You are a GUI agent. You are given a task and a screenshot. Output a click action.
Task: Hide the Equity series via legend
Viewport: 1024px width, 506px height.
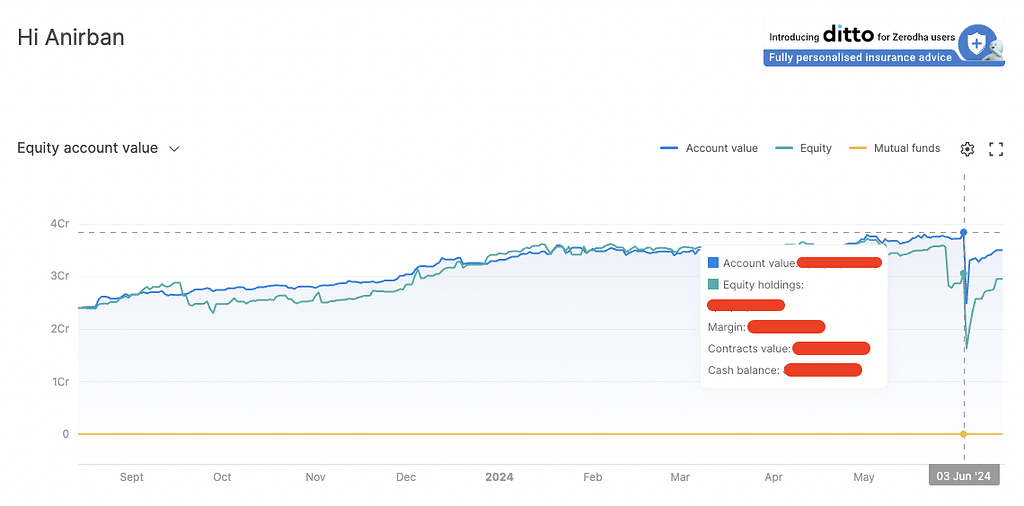click(805, 148)
